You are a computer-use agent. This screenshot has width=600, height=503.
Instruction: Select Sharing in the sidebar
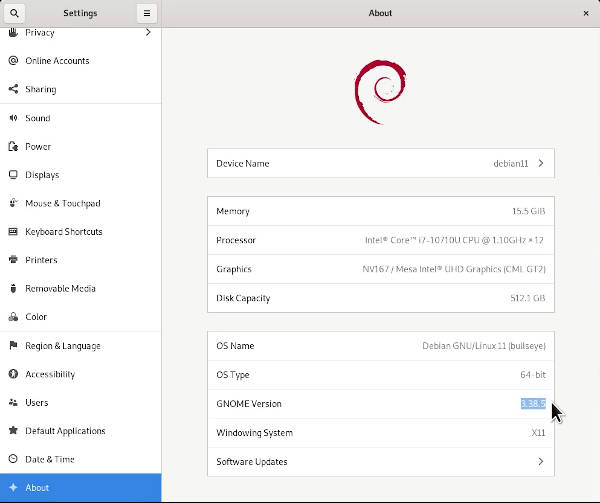tap(80, 89)
